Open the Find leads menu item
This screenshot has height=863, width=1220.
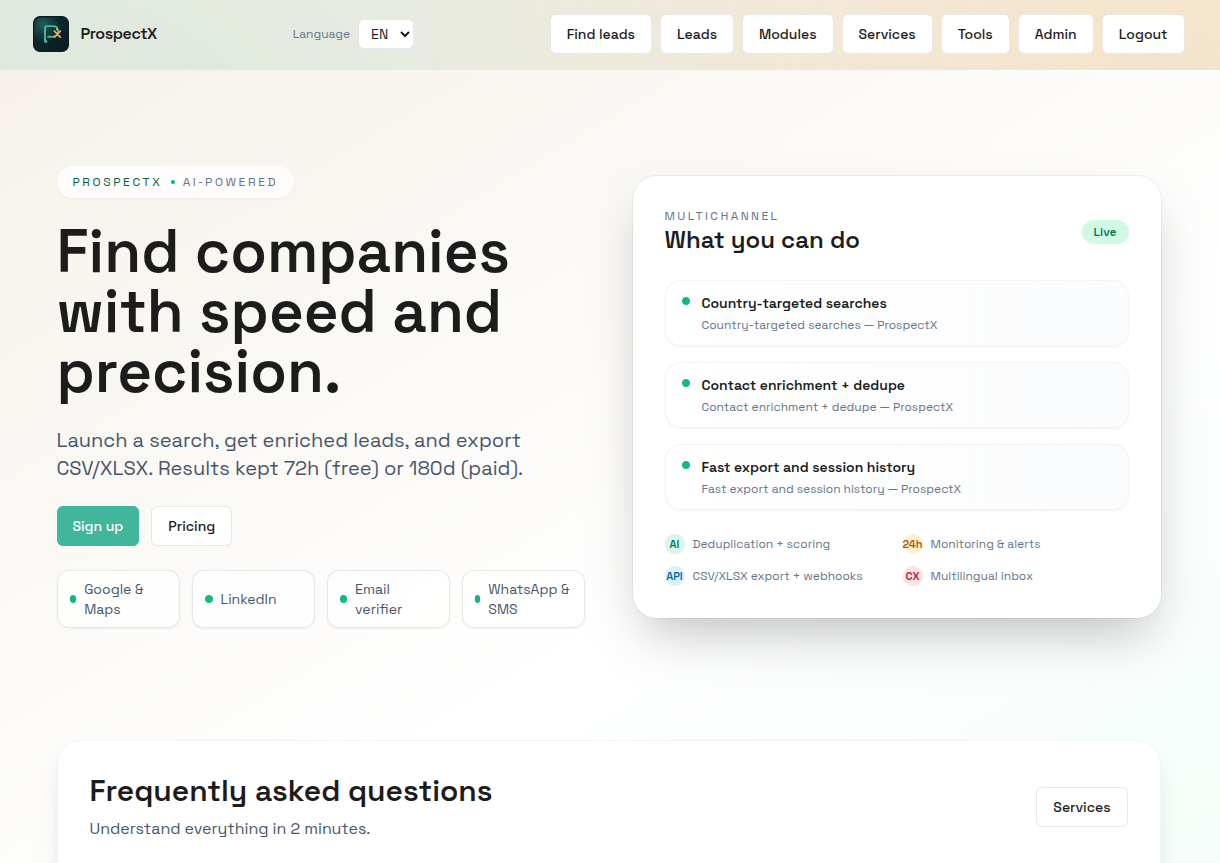coord(600,33)
